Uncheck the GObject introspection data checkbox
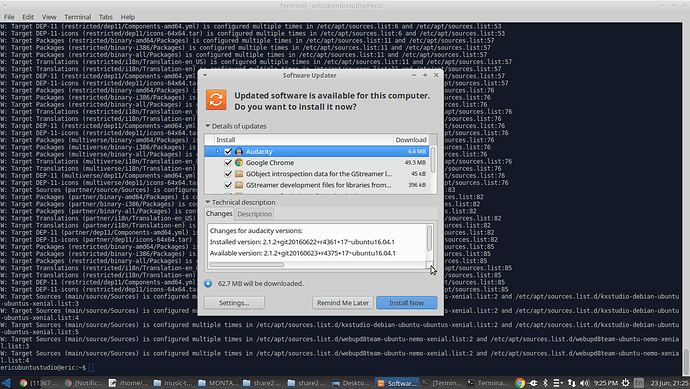 click(x=228, y=174)
